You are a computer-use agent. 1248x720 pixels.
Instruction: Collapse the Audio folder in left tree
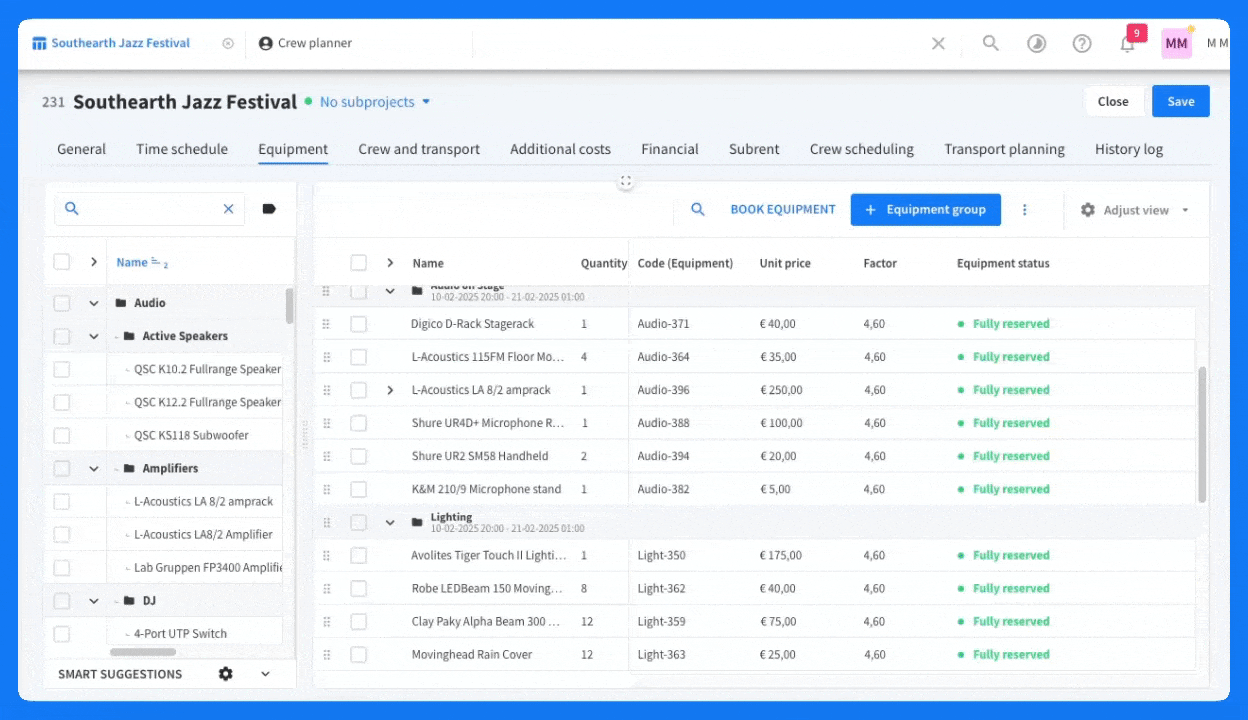[94, 303]
